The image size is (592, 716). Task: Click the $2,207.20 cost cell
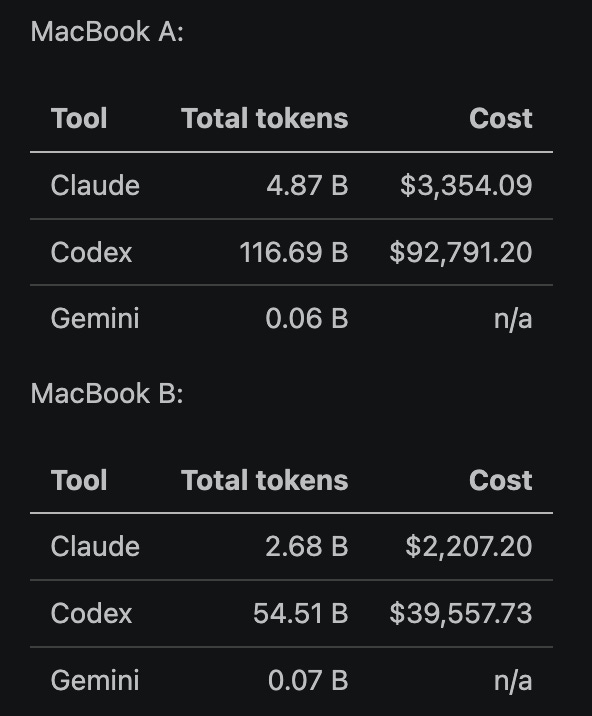469,546
